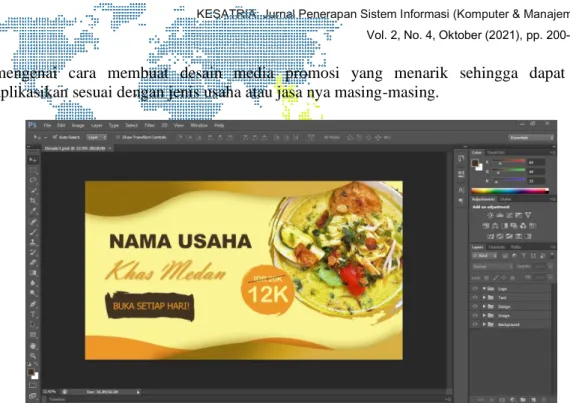Viewport: 570px width, 403px height.
Task: Click the document tab close button
Action: (110, 148)
